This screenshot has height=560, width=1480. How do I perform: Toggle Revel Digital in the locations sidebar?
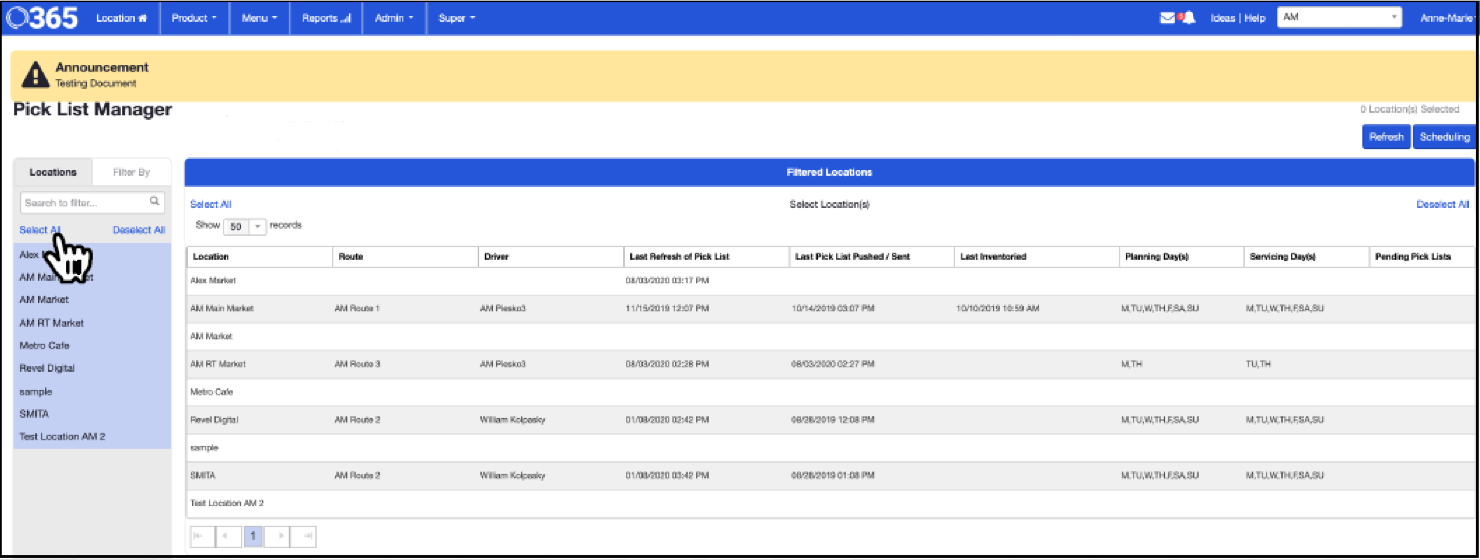(x=47, y=368)
